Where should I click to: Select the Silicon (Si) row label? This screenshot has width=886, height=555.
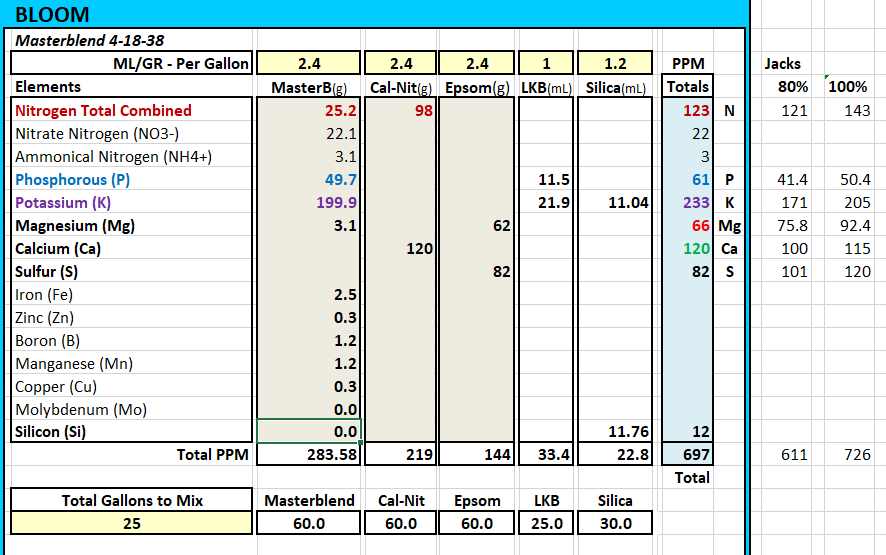[50, 432]
